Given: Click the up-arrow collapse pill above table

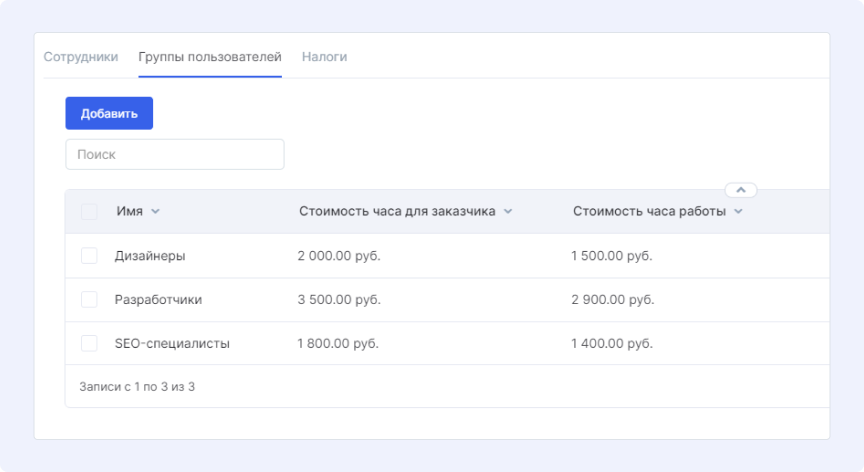Looking at the screenshot, I should tap(741, 190).
